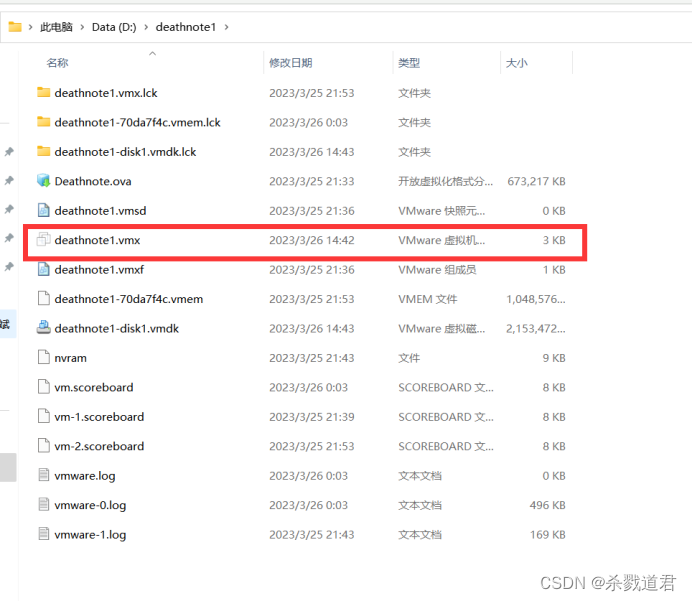This screenshot has width=692, height=601.
Task: Select the file named vm.scoreboard
Action: [x=94, y=387]
